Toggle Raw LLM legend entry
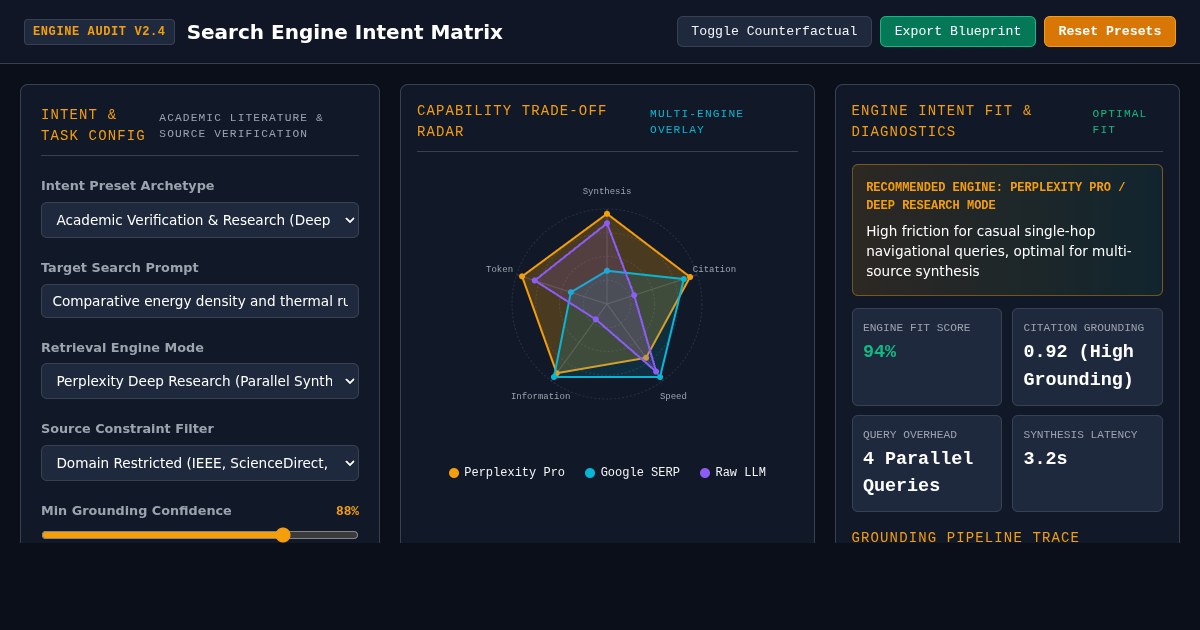 click(733, 473)
